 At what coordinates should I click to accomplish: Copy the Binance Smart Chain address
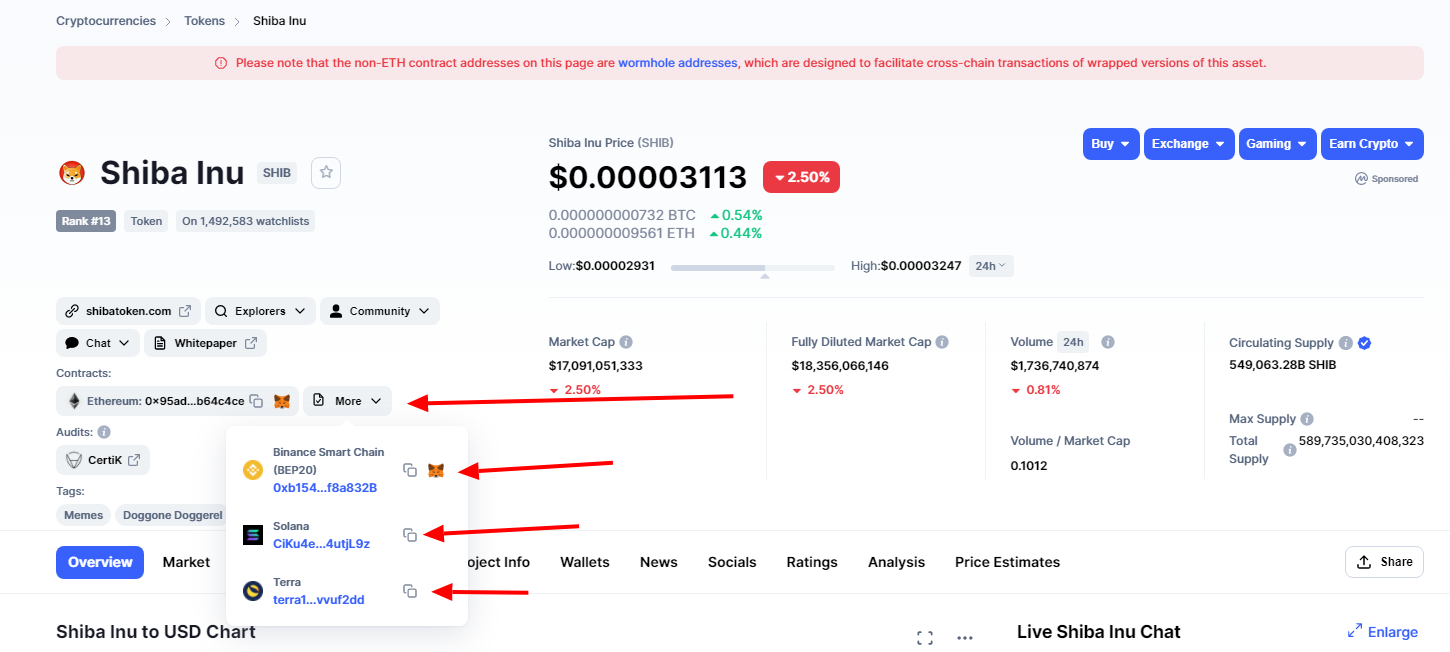410,470
